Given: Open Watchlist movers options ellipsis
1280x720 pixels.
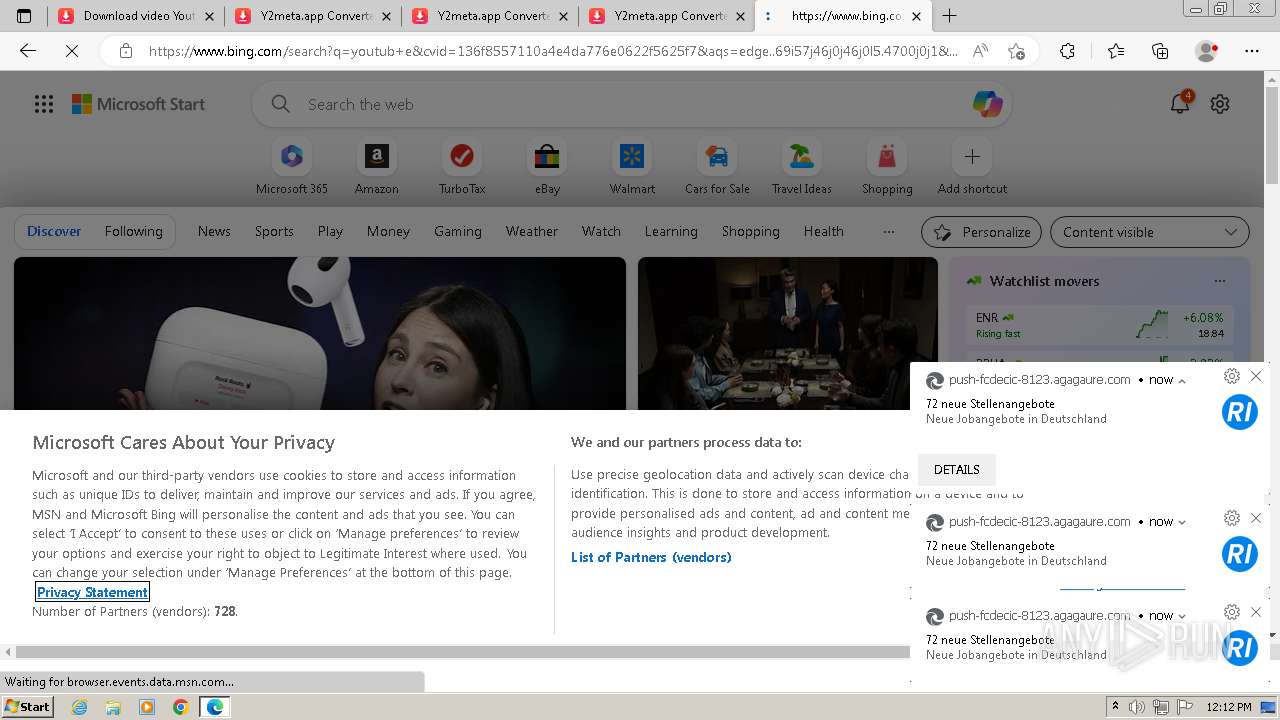Looking at the screenshot, I should coord(1219,281).
